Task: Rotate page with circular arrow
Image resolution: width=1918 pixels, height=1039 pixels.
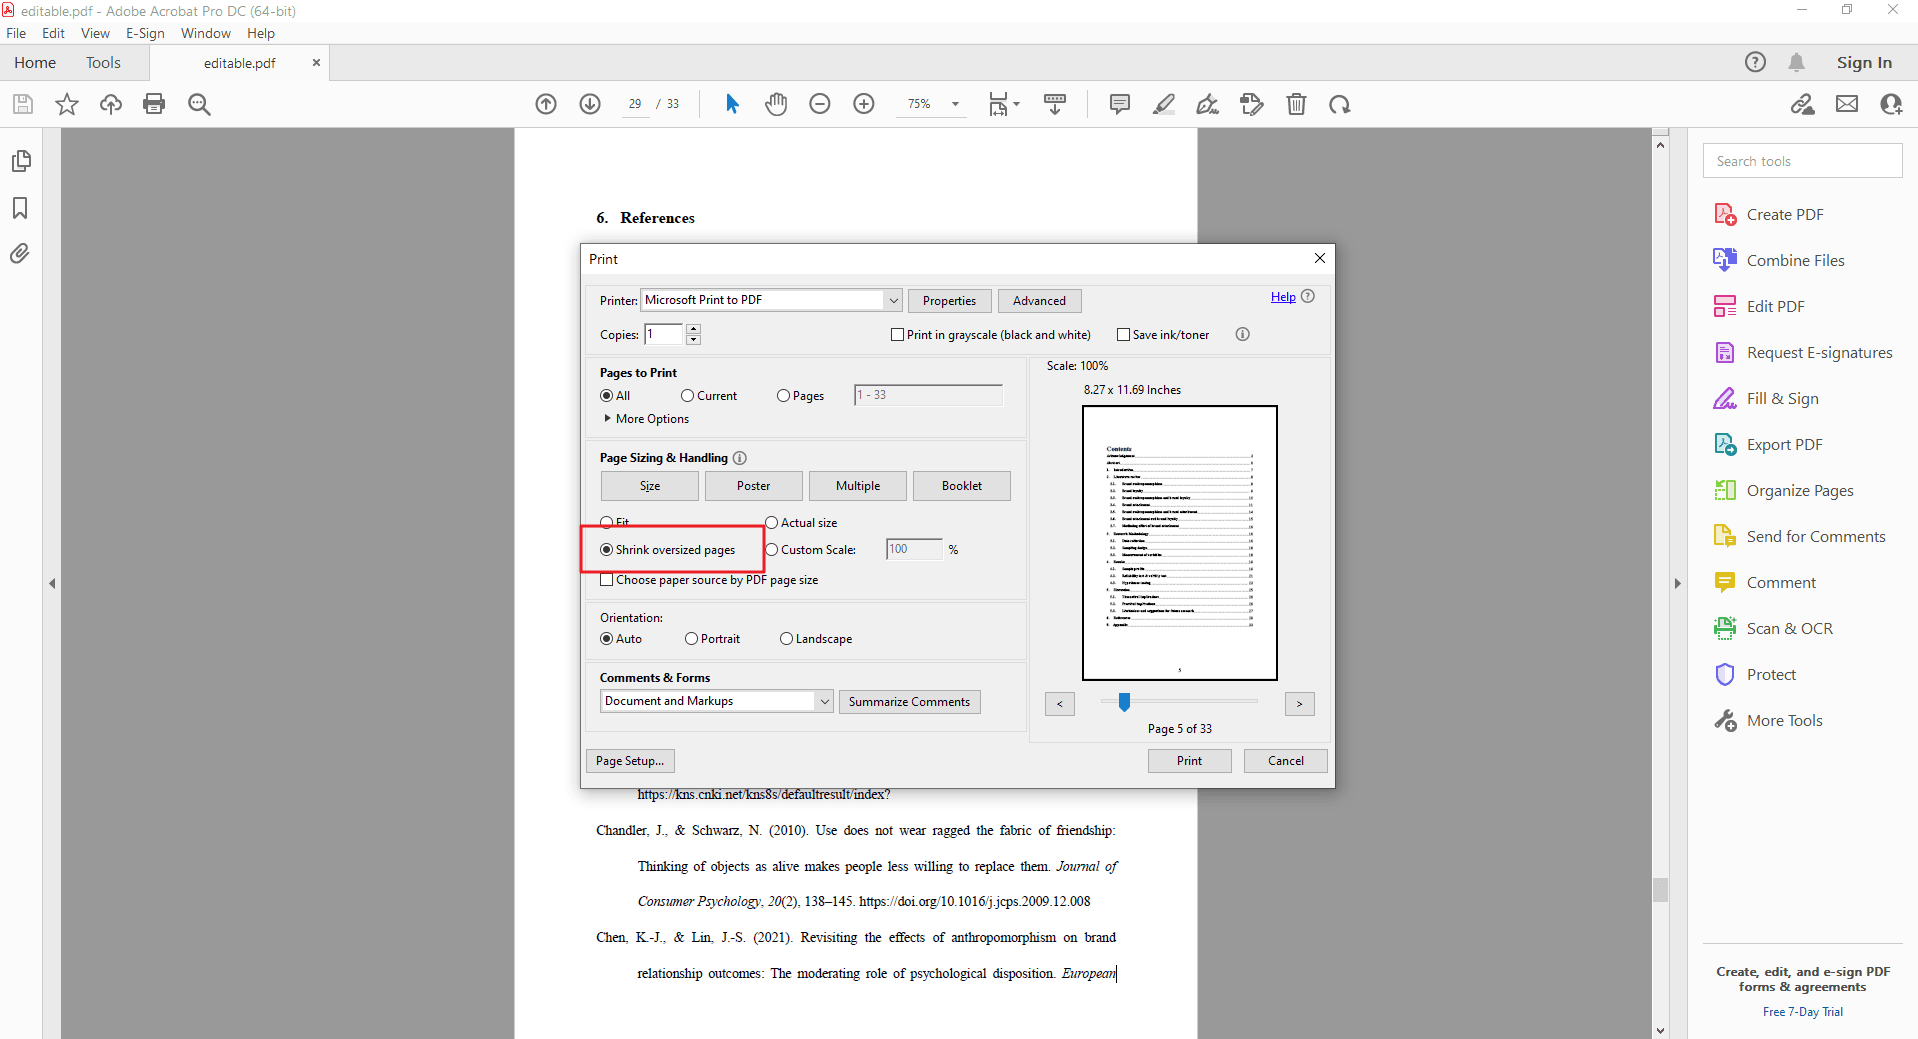Action: coord(1340,104)
